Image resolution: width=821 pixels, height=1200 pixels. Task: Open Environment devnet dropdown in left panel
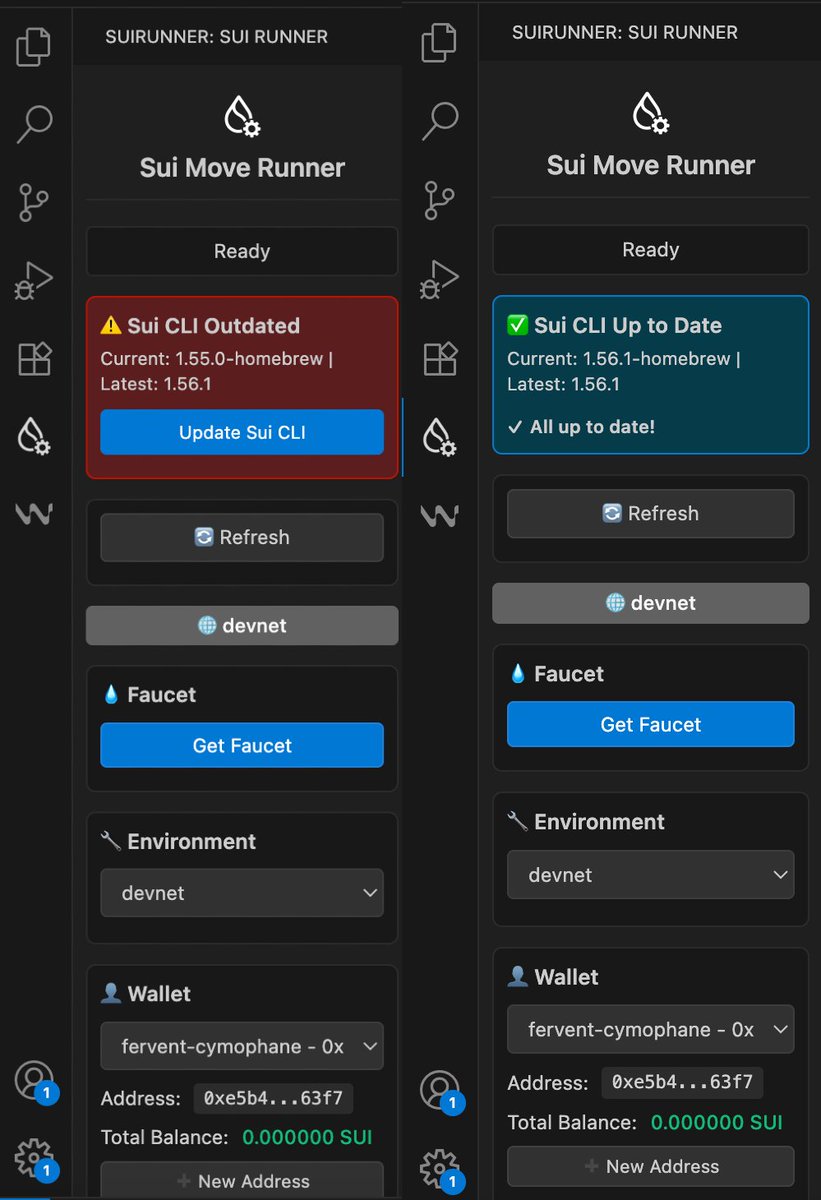(x=242, y=893)
